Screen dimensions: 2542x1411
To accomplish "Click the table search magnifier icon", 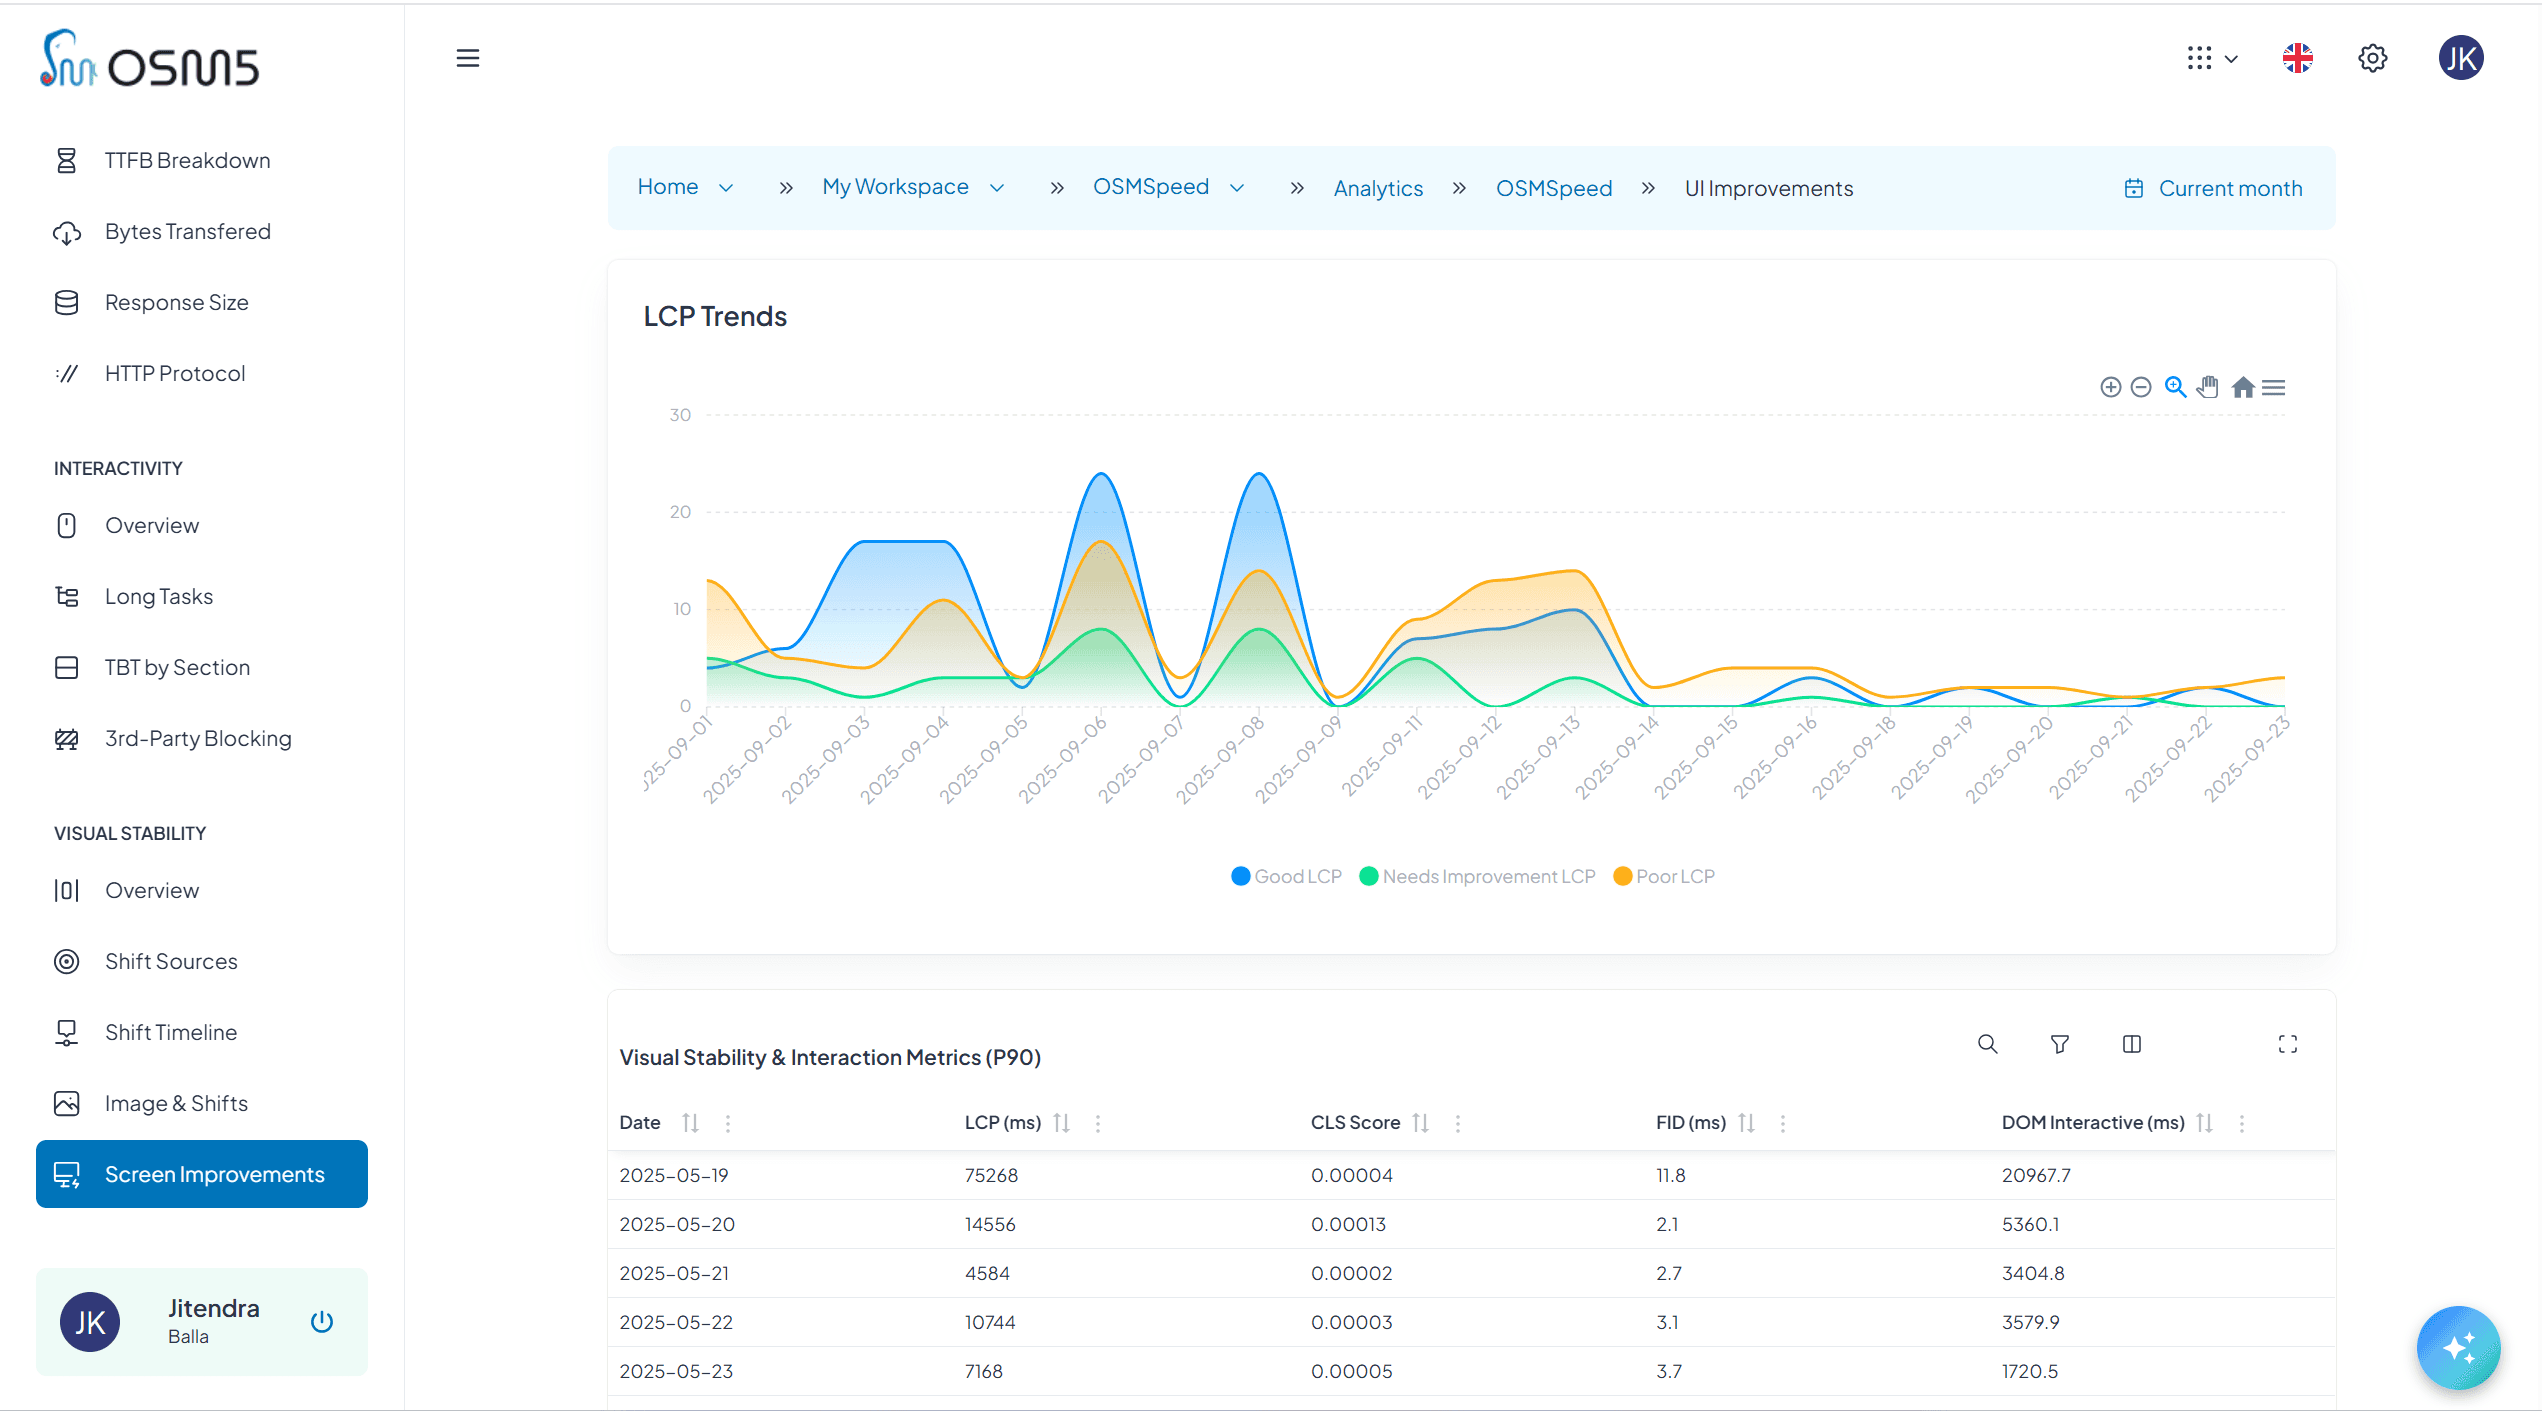I will point(1987,1044).
